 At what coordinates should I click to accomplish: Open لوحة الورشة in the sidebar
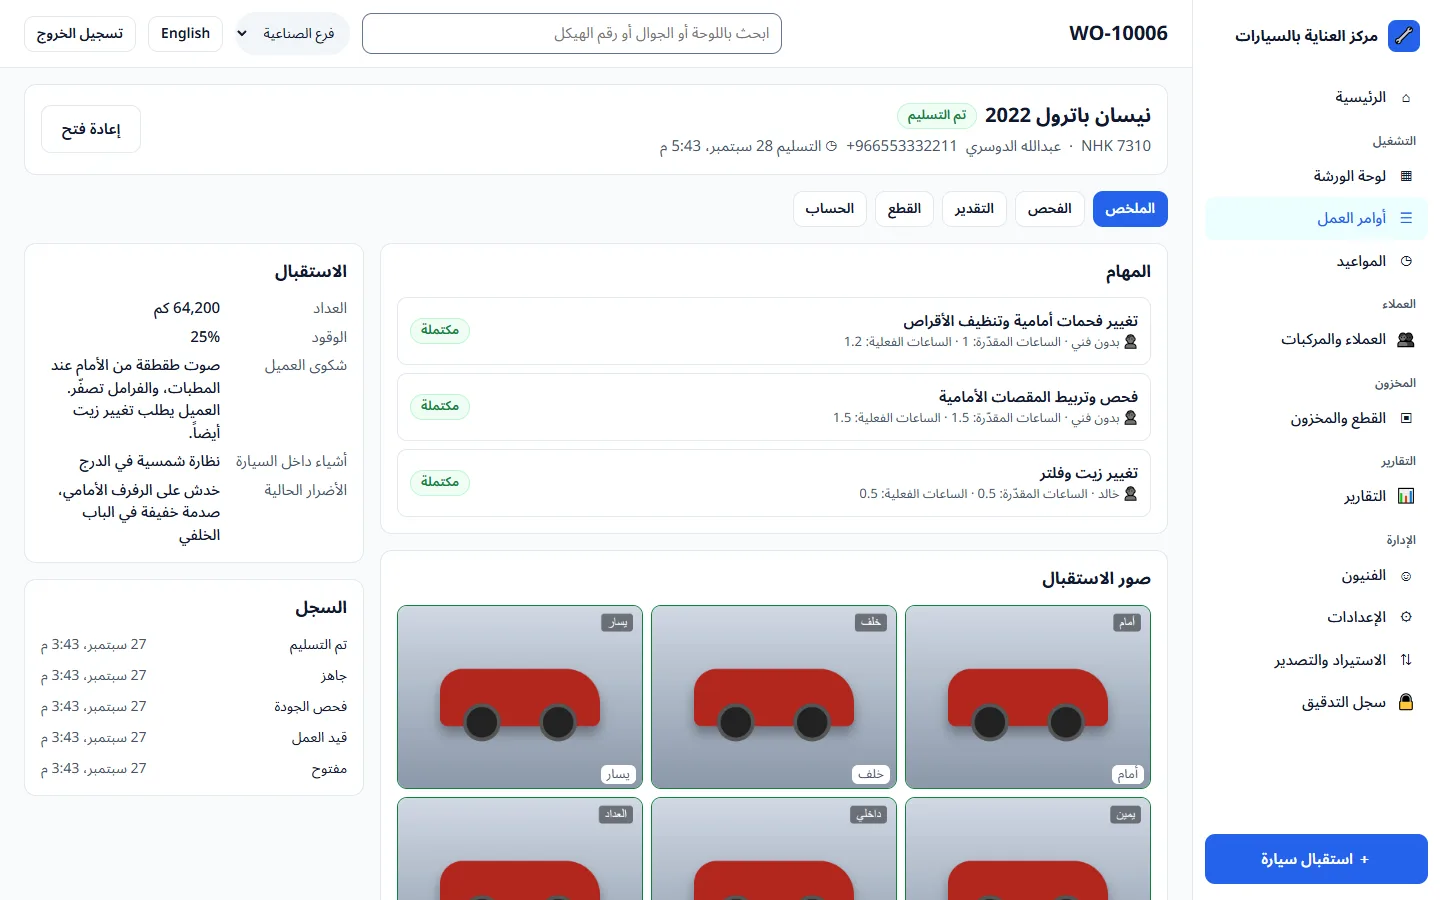[1316, 176]
